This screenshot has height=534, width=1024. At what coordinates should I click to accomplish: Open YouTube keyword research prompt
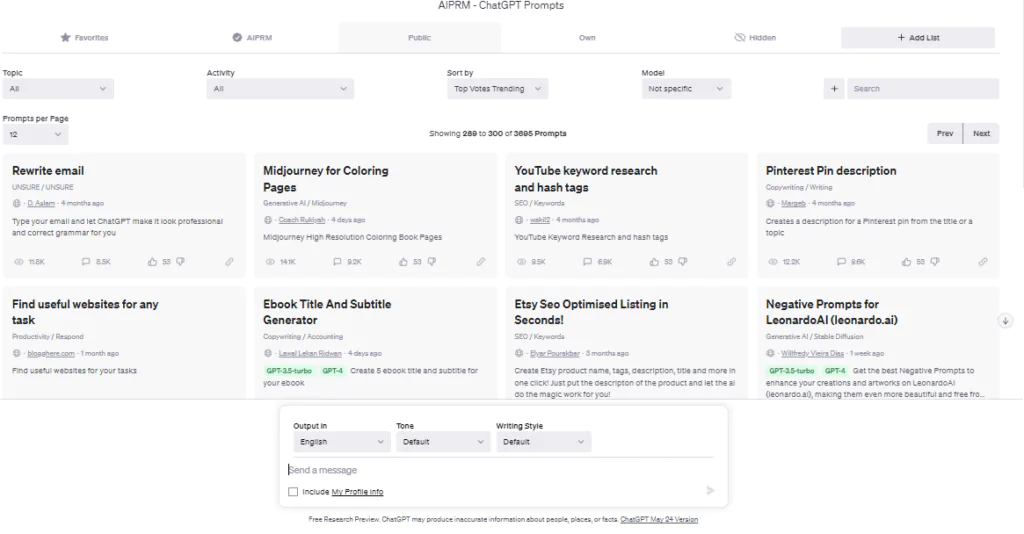(586, 179)
